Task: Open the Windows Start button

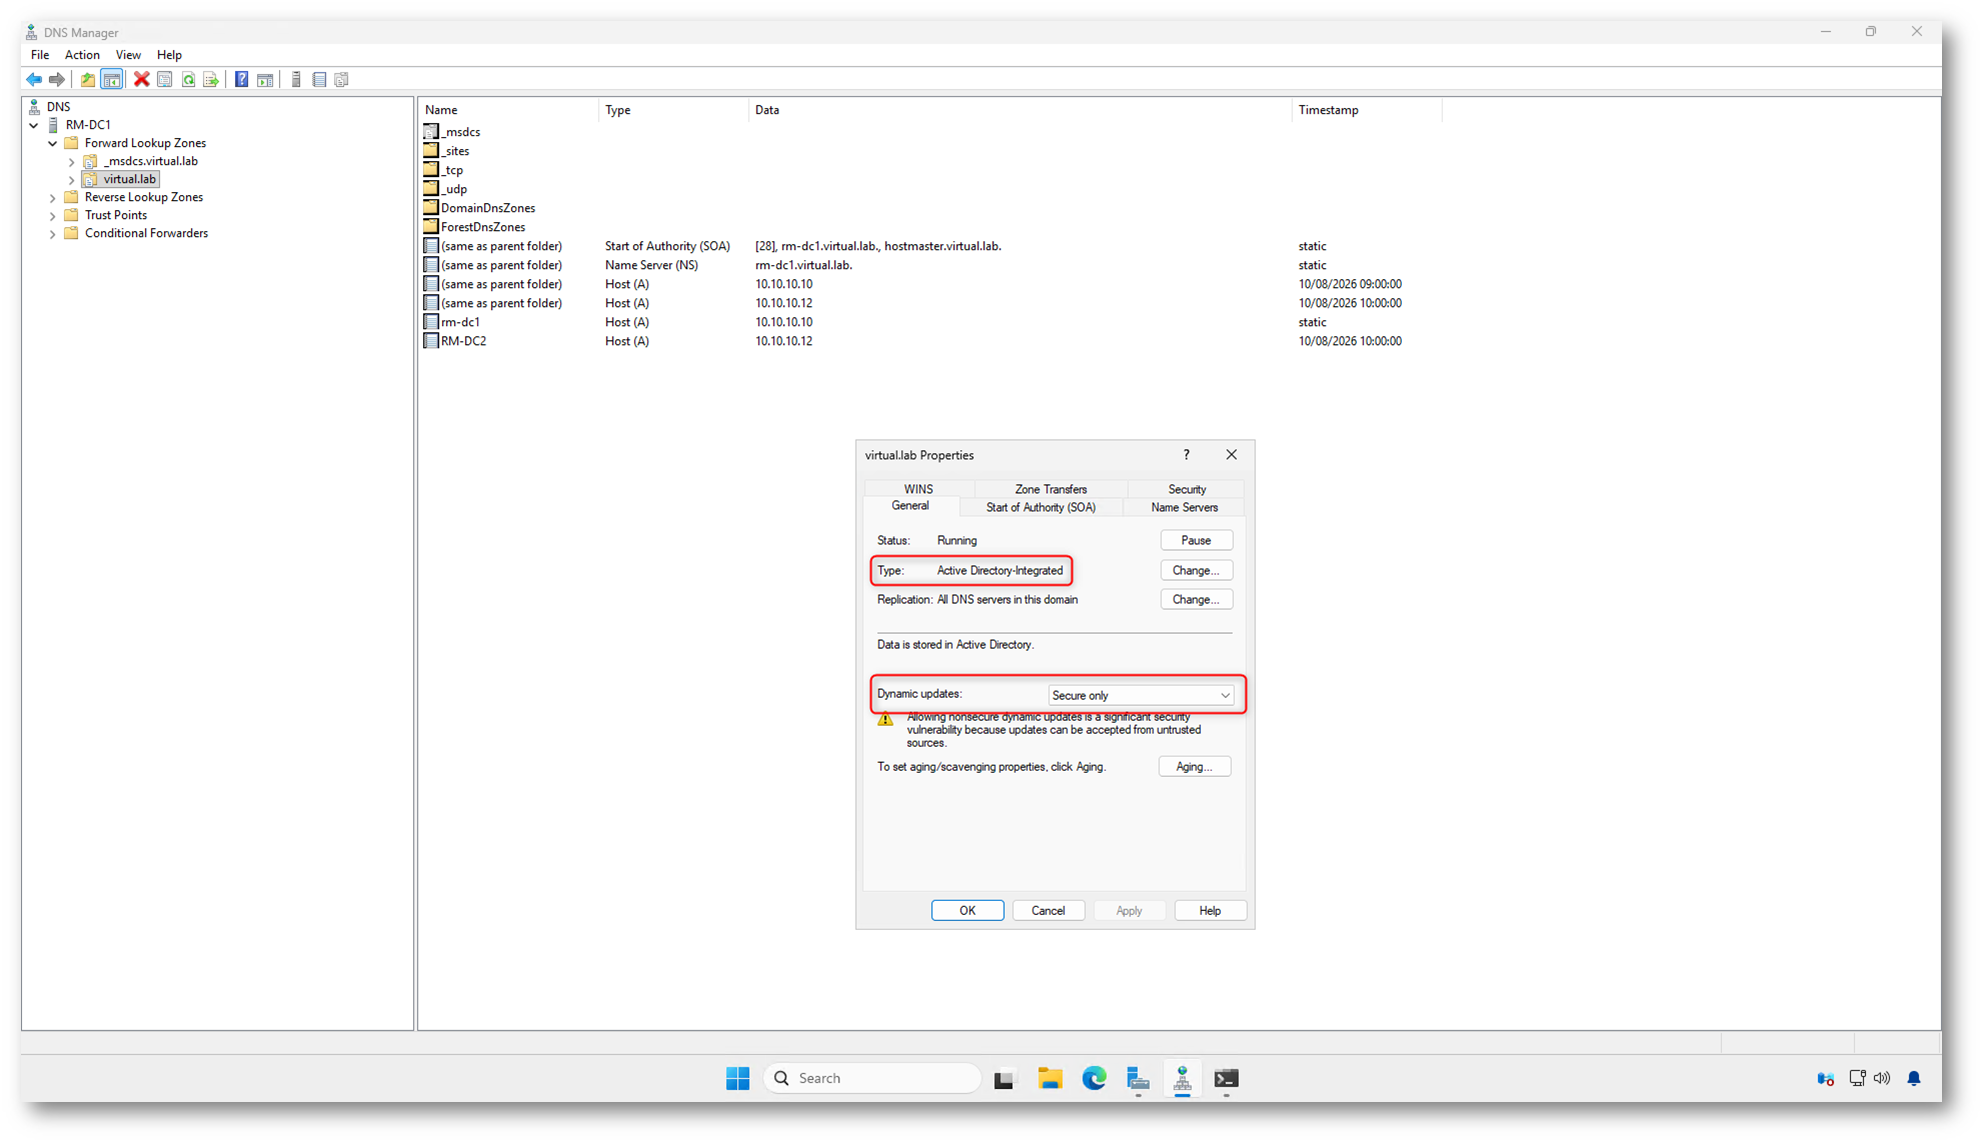Action: coord(738,1078)
